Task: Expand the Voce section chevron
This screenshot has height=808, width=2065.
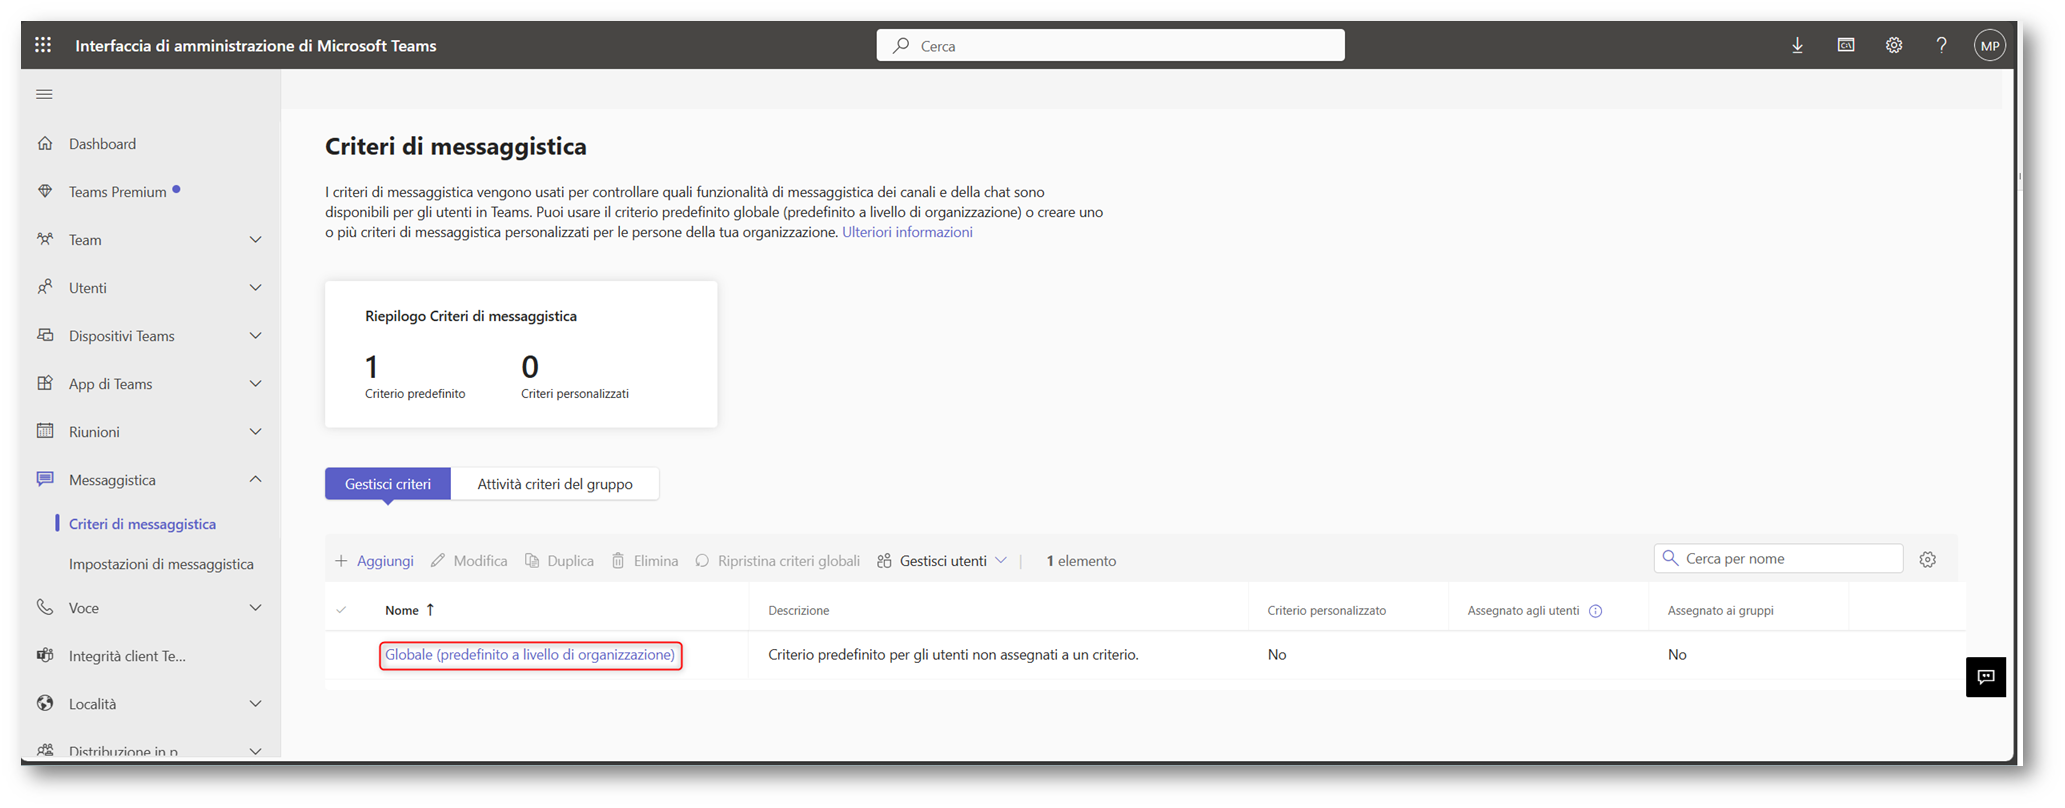Action: pos(255,607)
